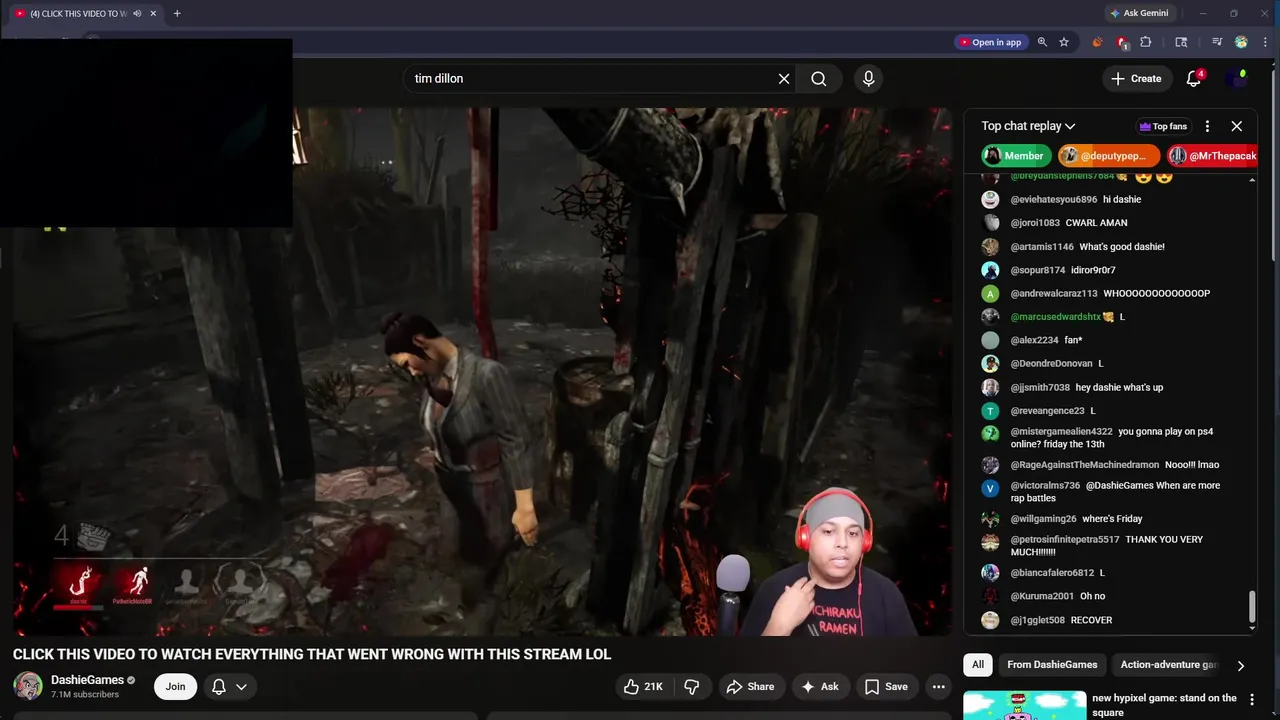Click the video player to pause playback
Screen dimensions: 1280x720
482,371
